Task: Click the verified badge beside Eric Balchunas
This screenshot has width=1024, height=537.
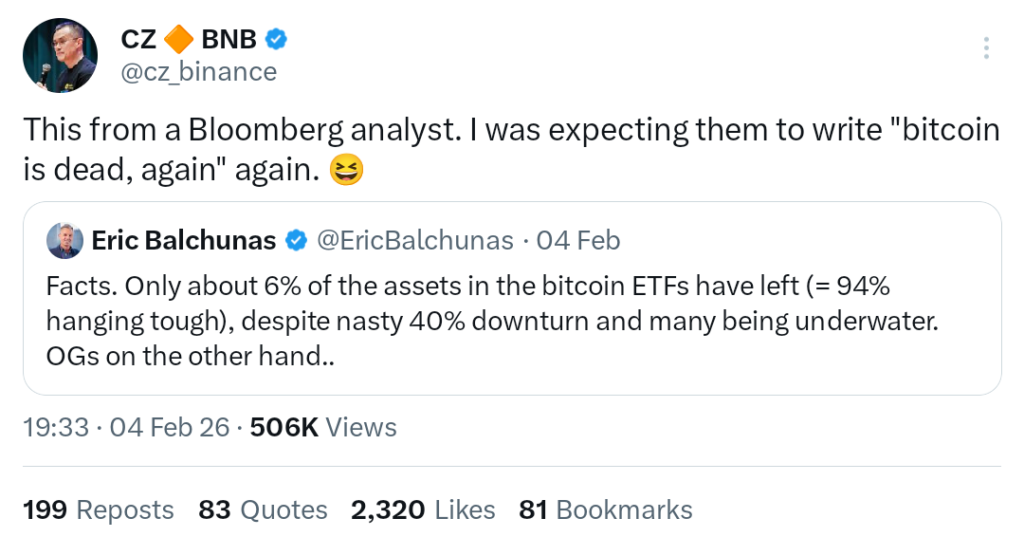Action: 296,241
